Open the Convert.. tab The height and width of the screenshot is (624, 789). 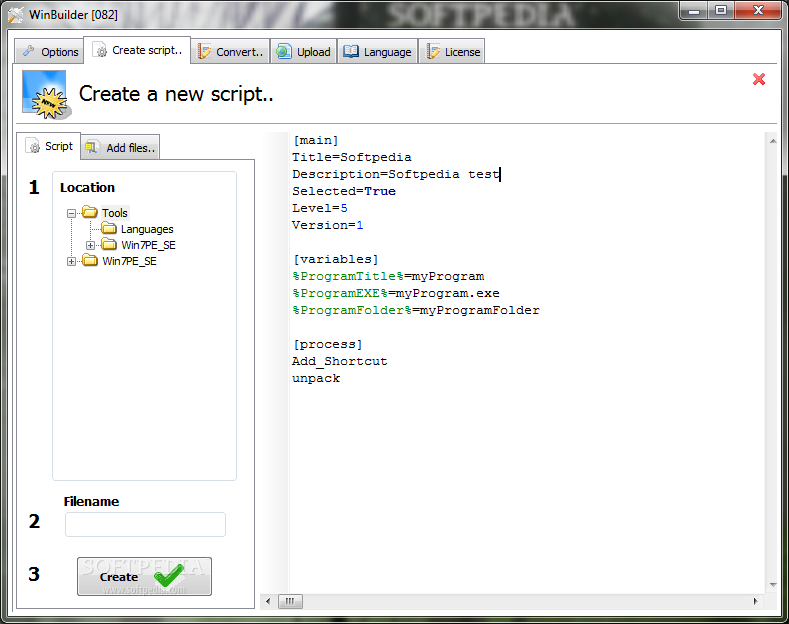[x=230, y=51]
